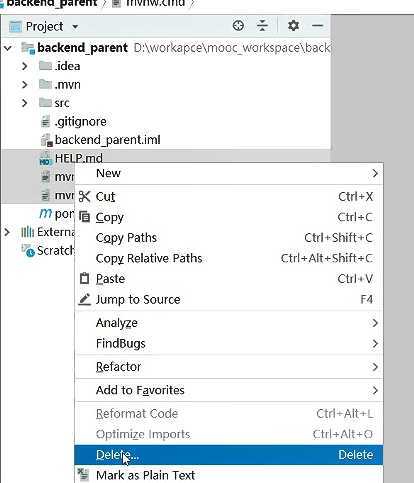Expand the .mvn folder

(24, 84)
